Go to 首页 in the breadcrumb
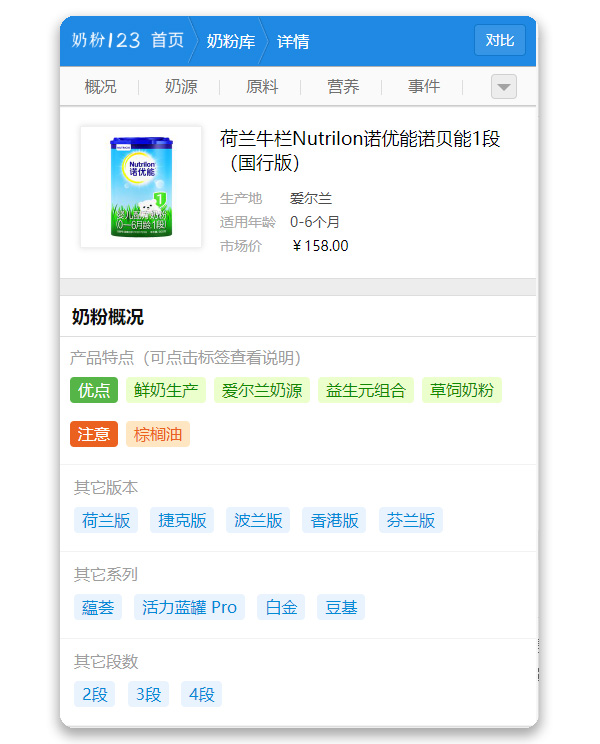The width and height of the screenshot is (600, 744). click(167, 40)
